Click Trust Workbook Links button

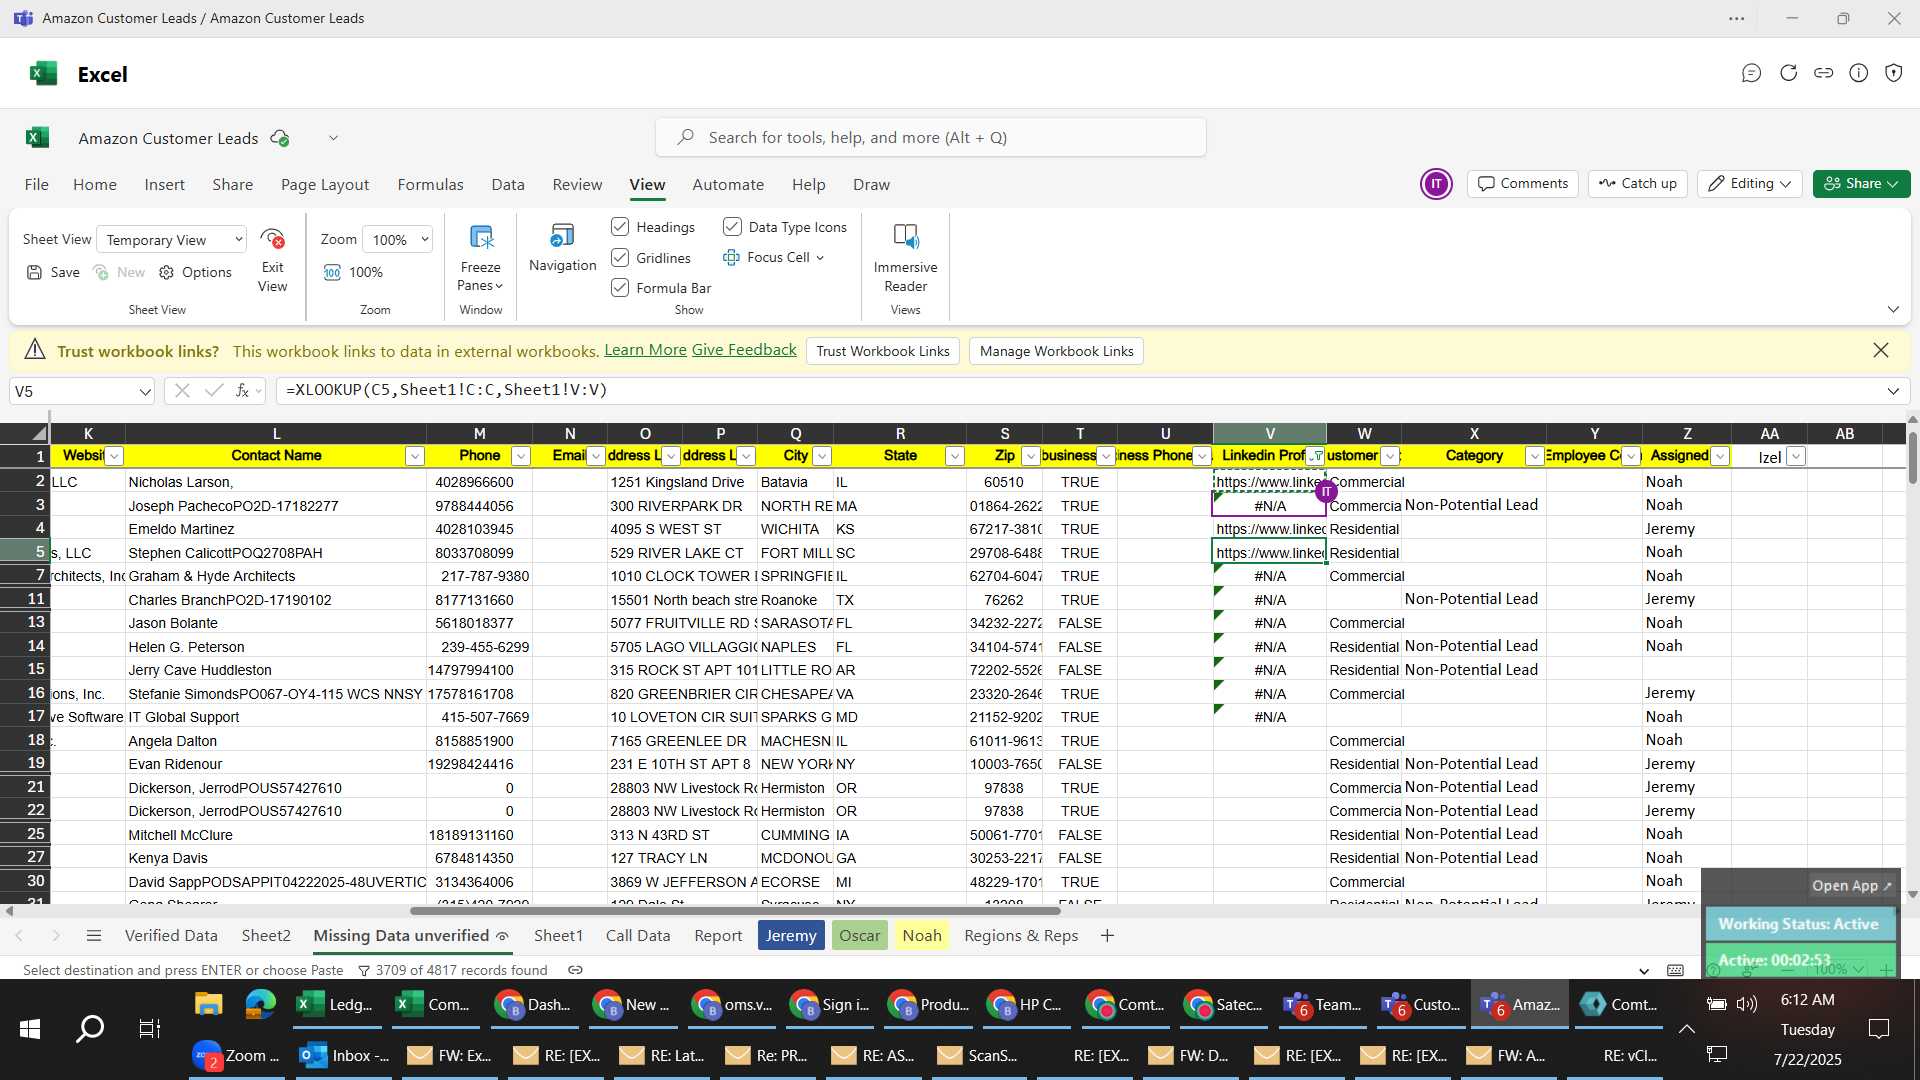click(883, 351)
